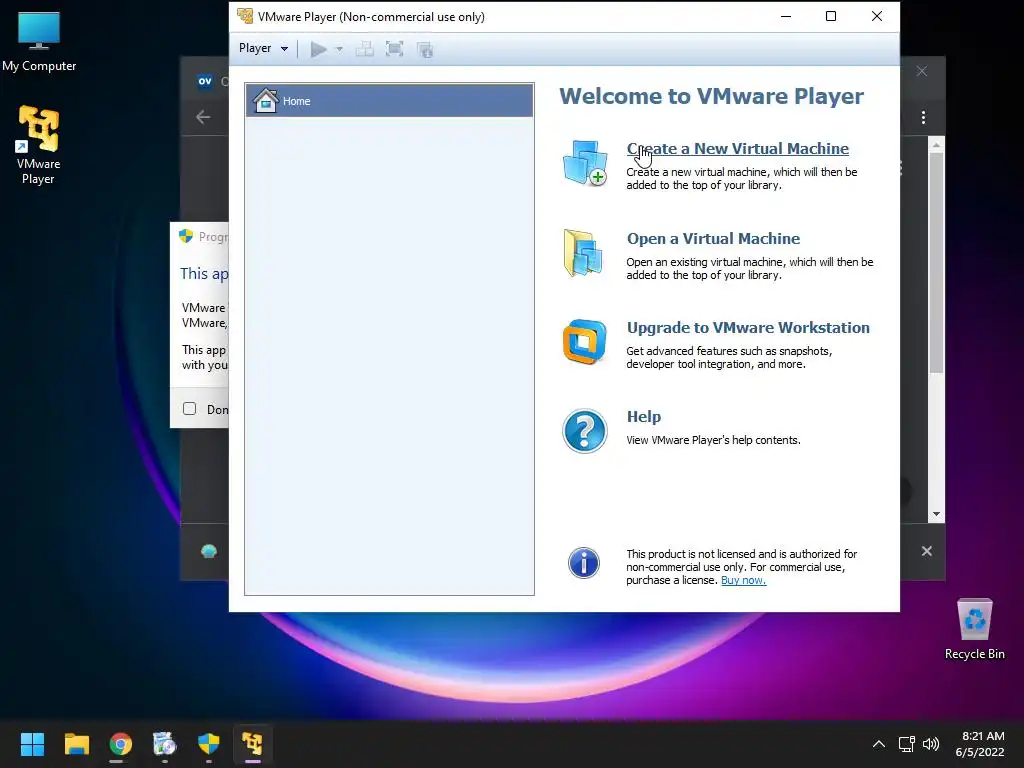1024x768 pixels.
Task: Open Google Chrome from the taskbar
Action: [120, 744]
